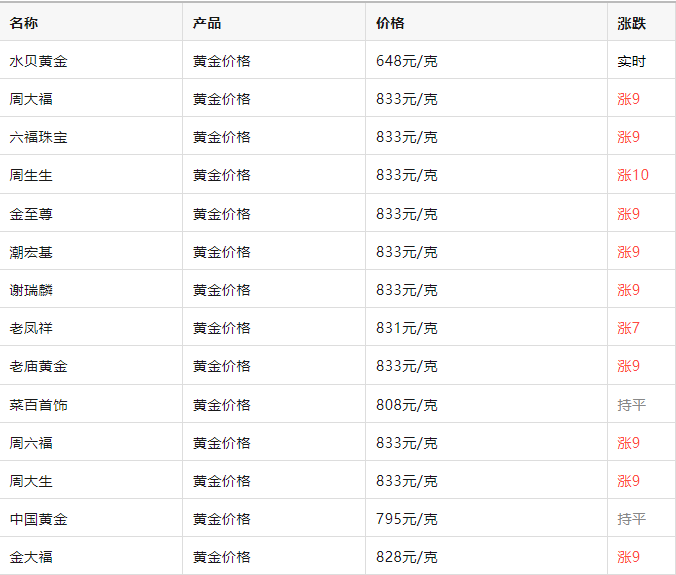
Task: Click the 老凤祥 brand name
Action: pos(31,328)
